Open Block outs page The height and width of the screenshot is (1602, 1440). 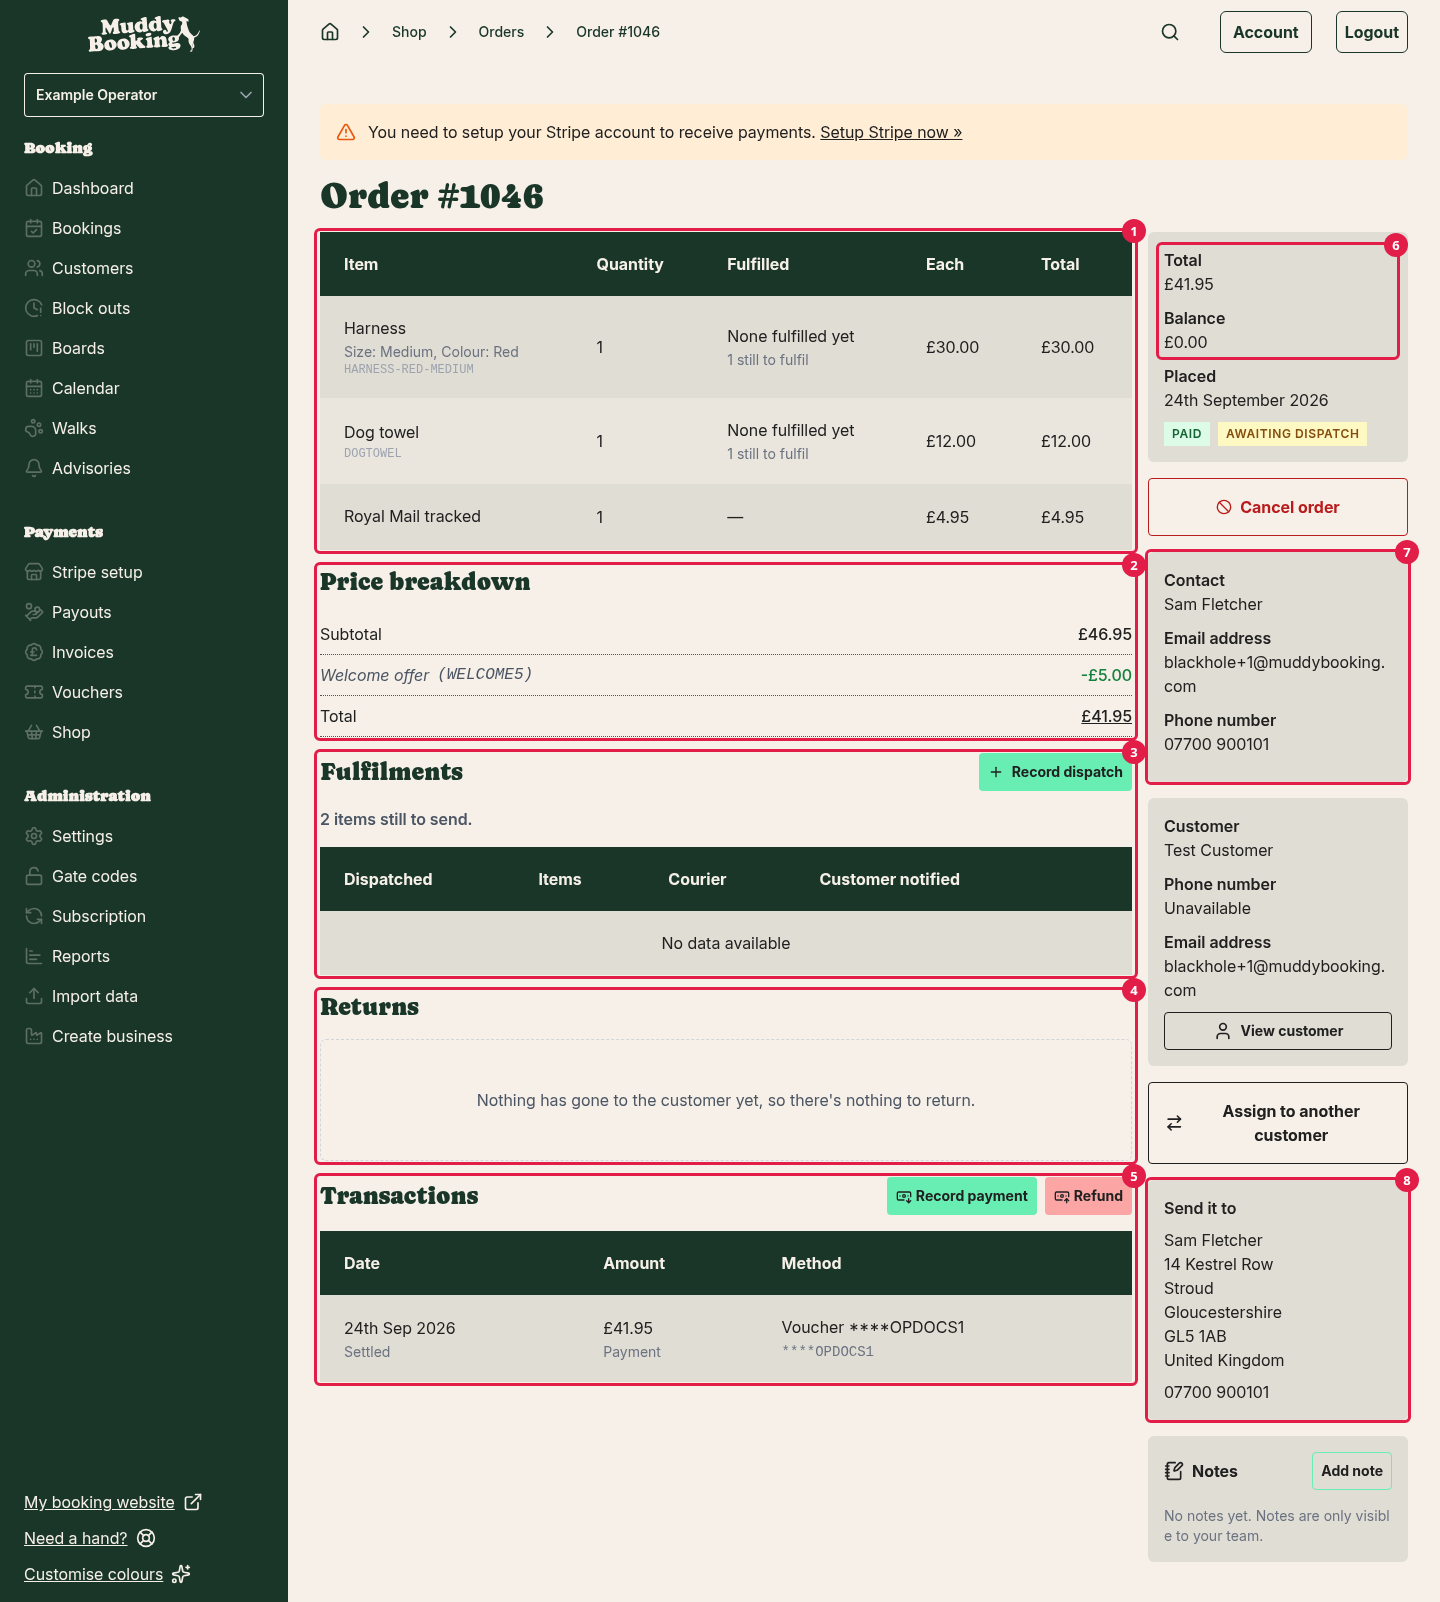(91, 308)
